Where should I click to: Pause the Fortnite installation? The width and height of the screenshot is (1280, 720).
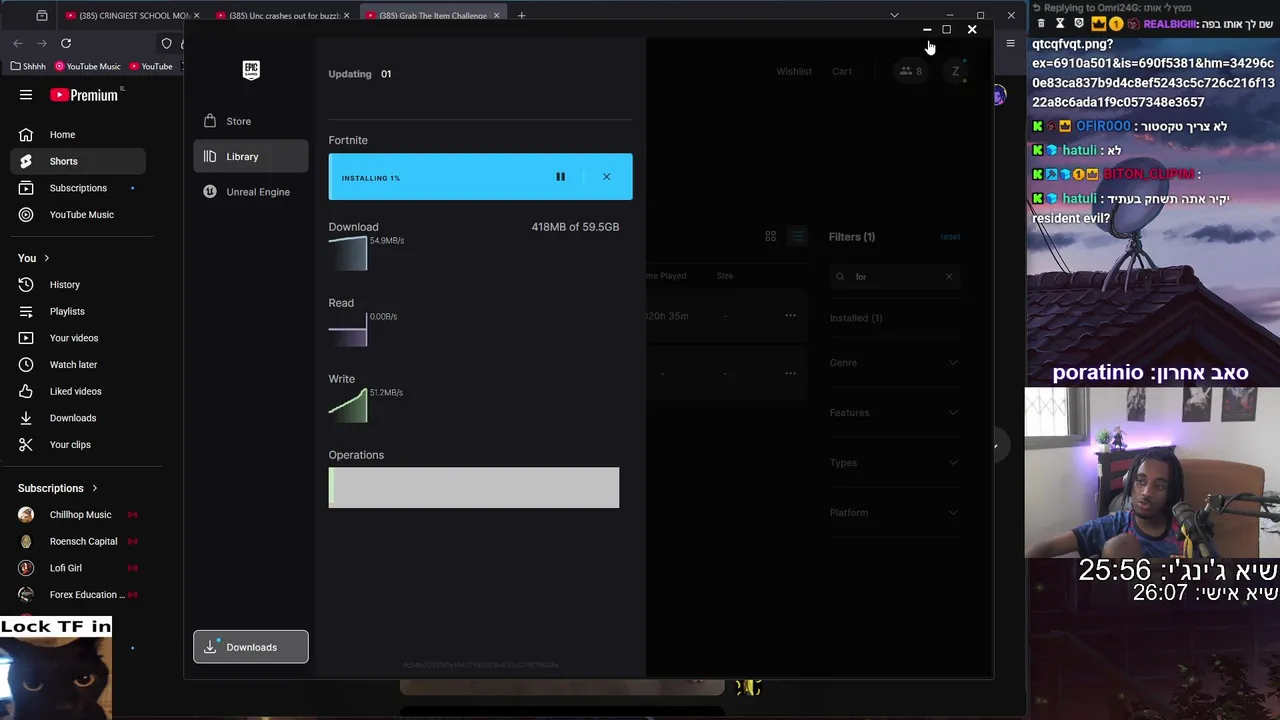click(560, 177)
